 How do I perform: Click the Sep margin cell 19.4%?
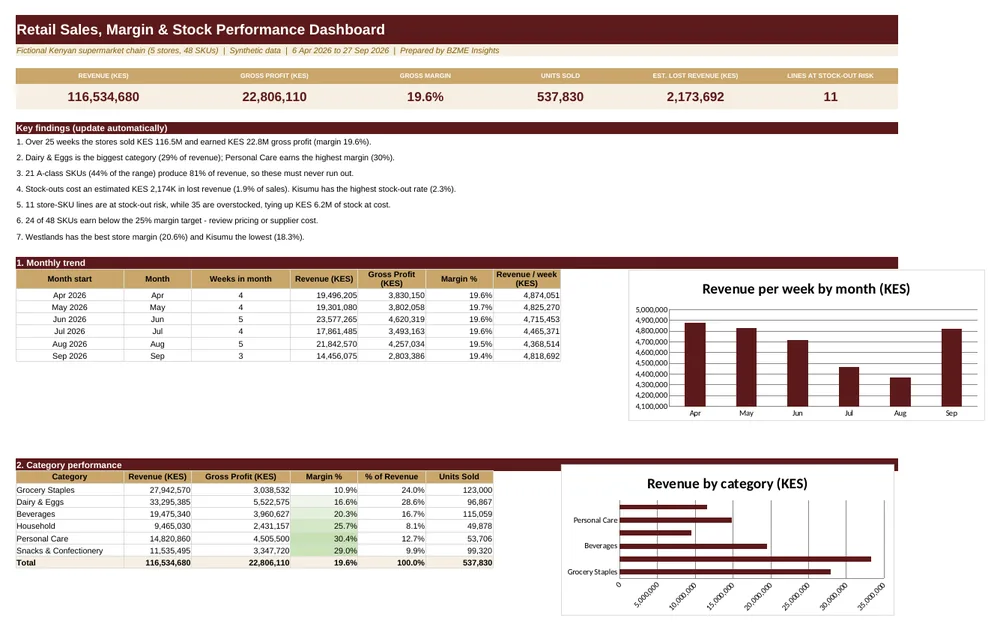click(x=459, y=356)
